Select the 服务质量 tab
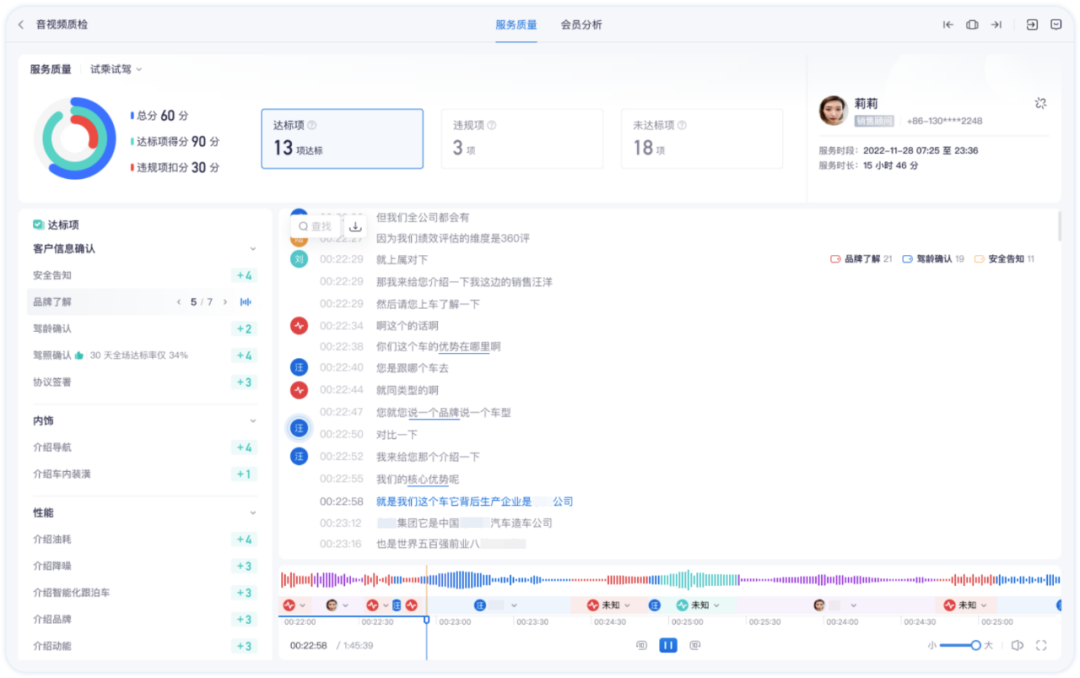 515,24
